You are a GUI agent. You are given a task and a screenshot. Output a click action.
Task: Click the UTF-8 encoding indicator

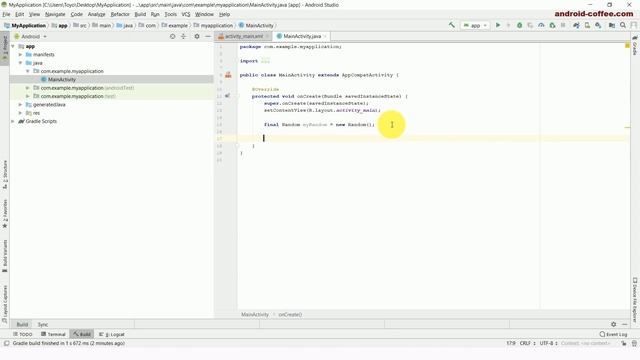549,343
